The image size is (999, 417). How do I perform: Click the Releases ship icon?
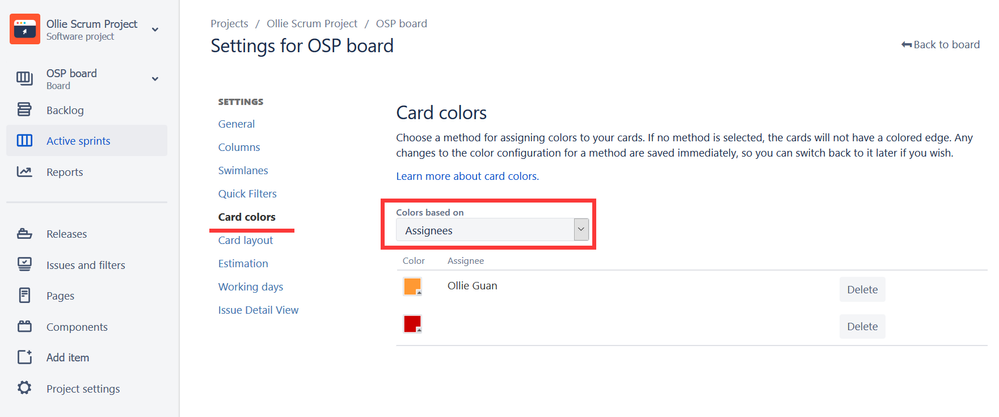25,234
